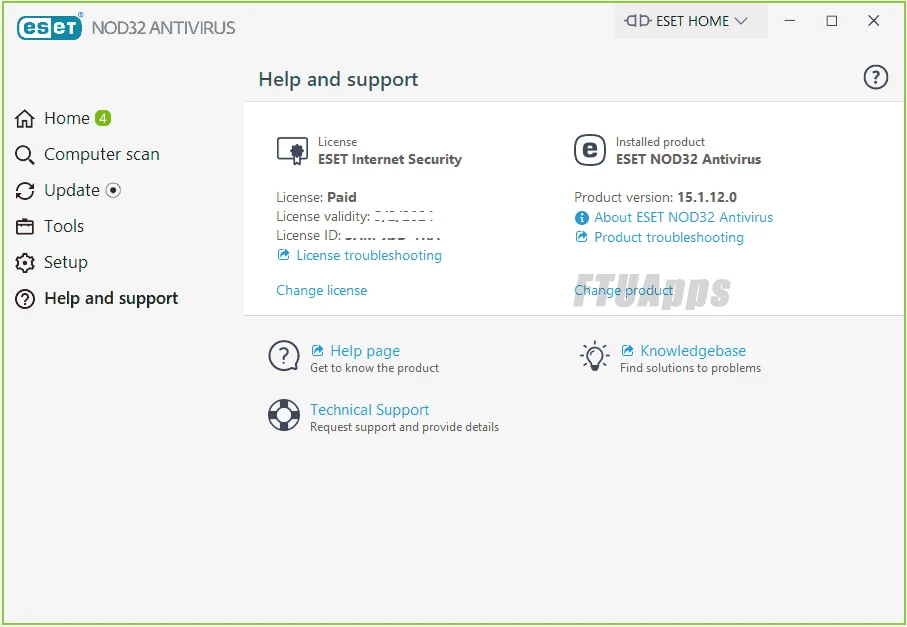Screen dimensions: 907x627
Task: Maximize the ESET window
Action: click(832, 21)
